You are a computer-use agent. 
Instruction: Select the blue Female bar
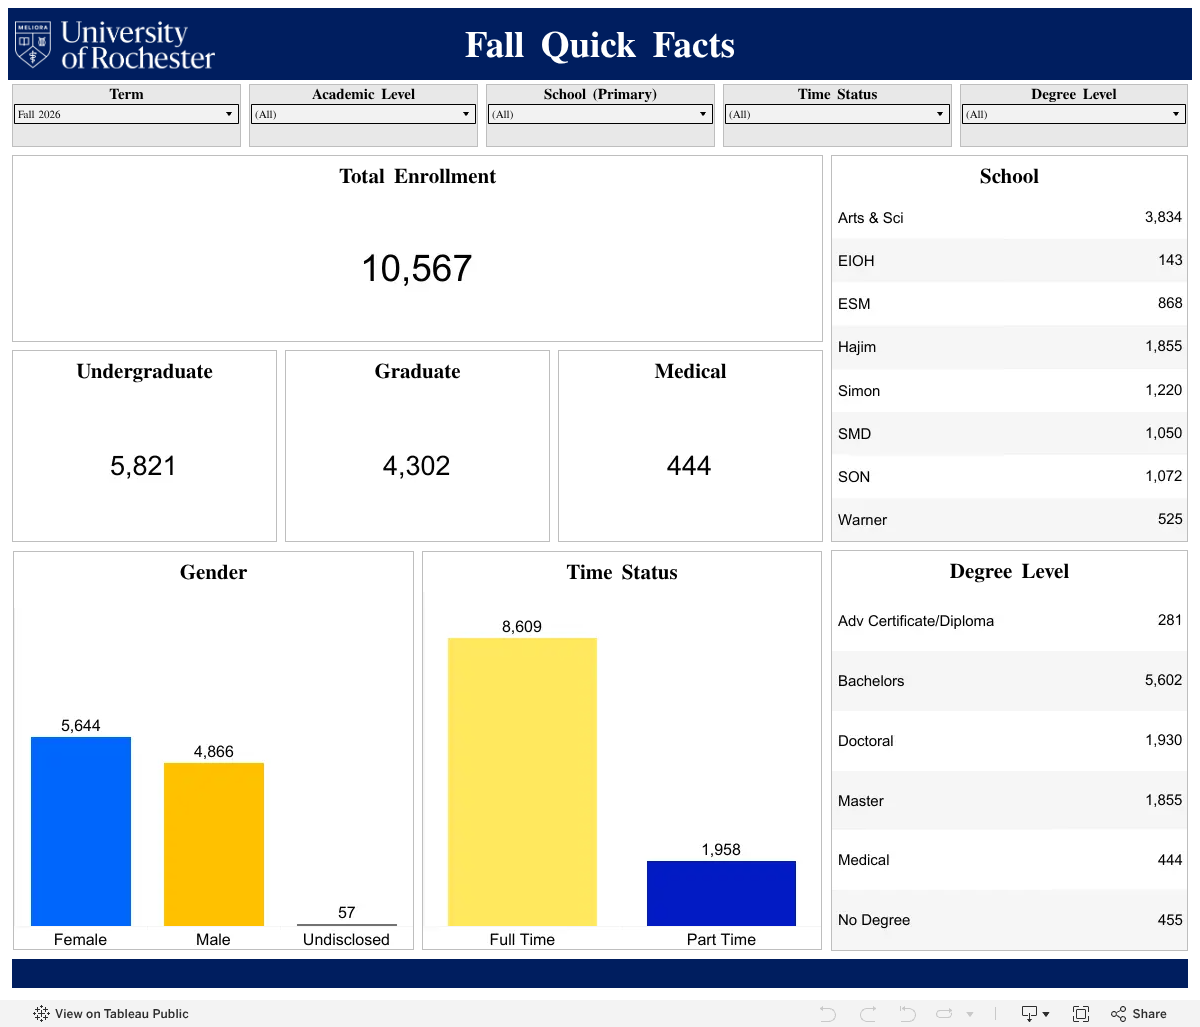click(81, 831)
